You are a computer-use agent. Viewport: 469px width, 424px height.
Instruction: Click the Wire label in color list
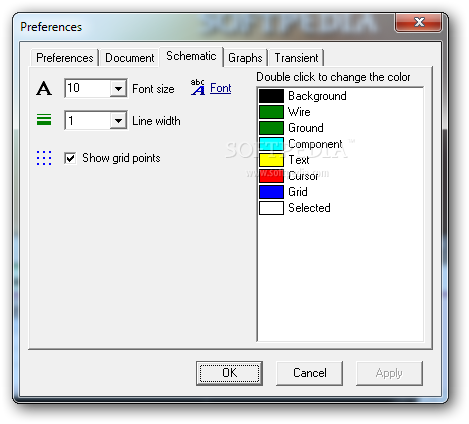tap(299, 112)
